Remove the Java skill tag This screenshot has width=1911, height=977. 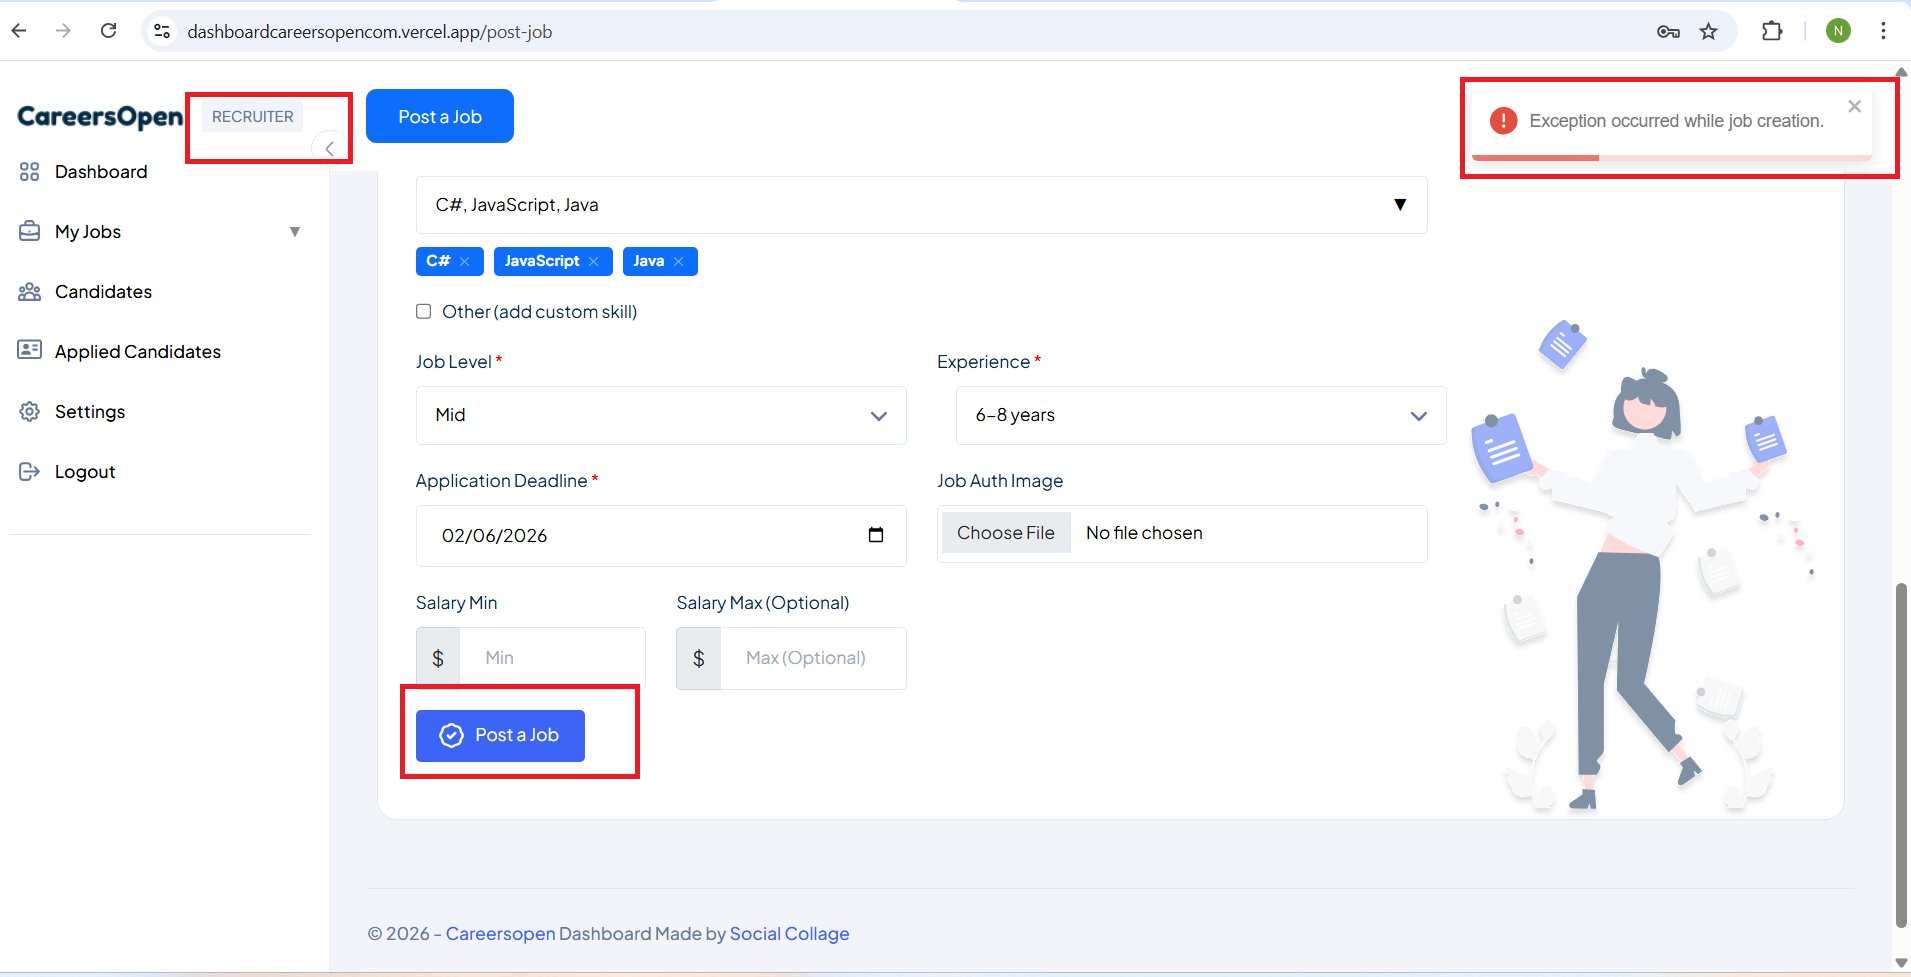(x=679, y=262)
